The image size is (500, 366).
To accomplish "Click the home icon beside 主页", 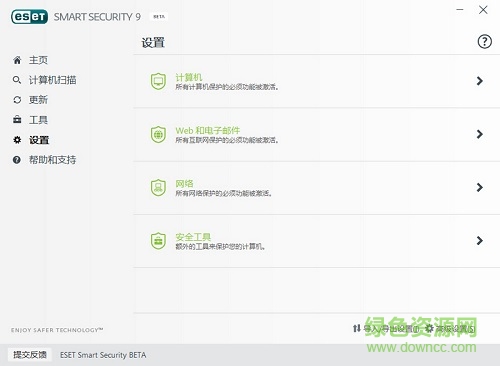I will coord(17,60).
